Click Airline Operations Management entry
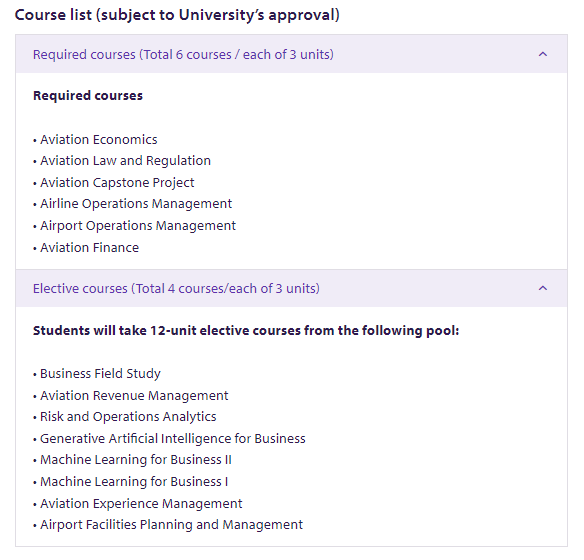This screenshot has height=560, width=584. click(136, 204)
